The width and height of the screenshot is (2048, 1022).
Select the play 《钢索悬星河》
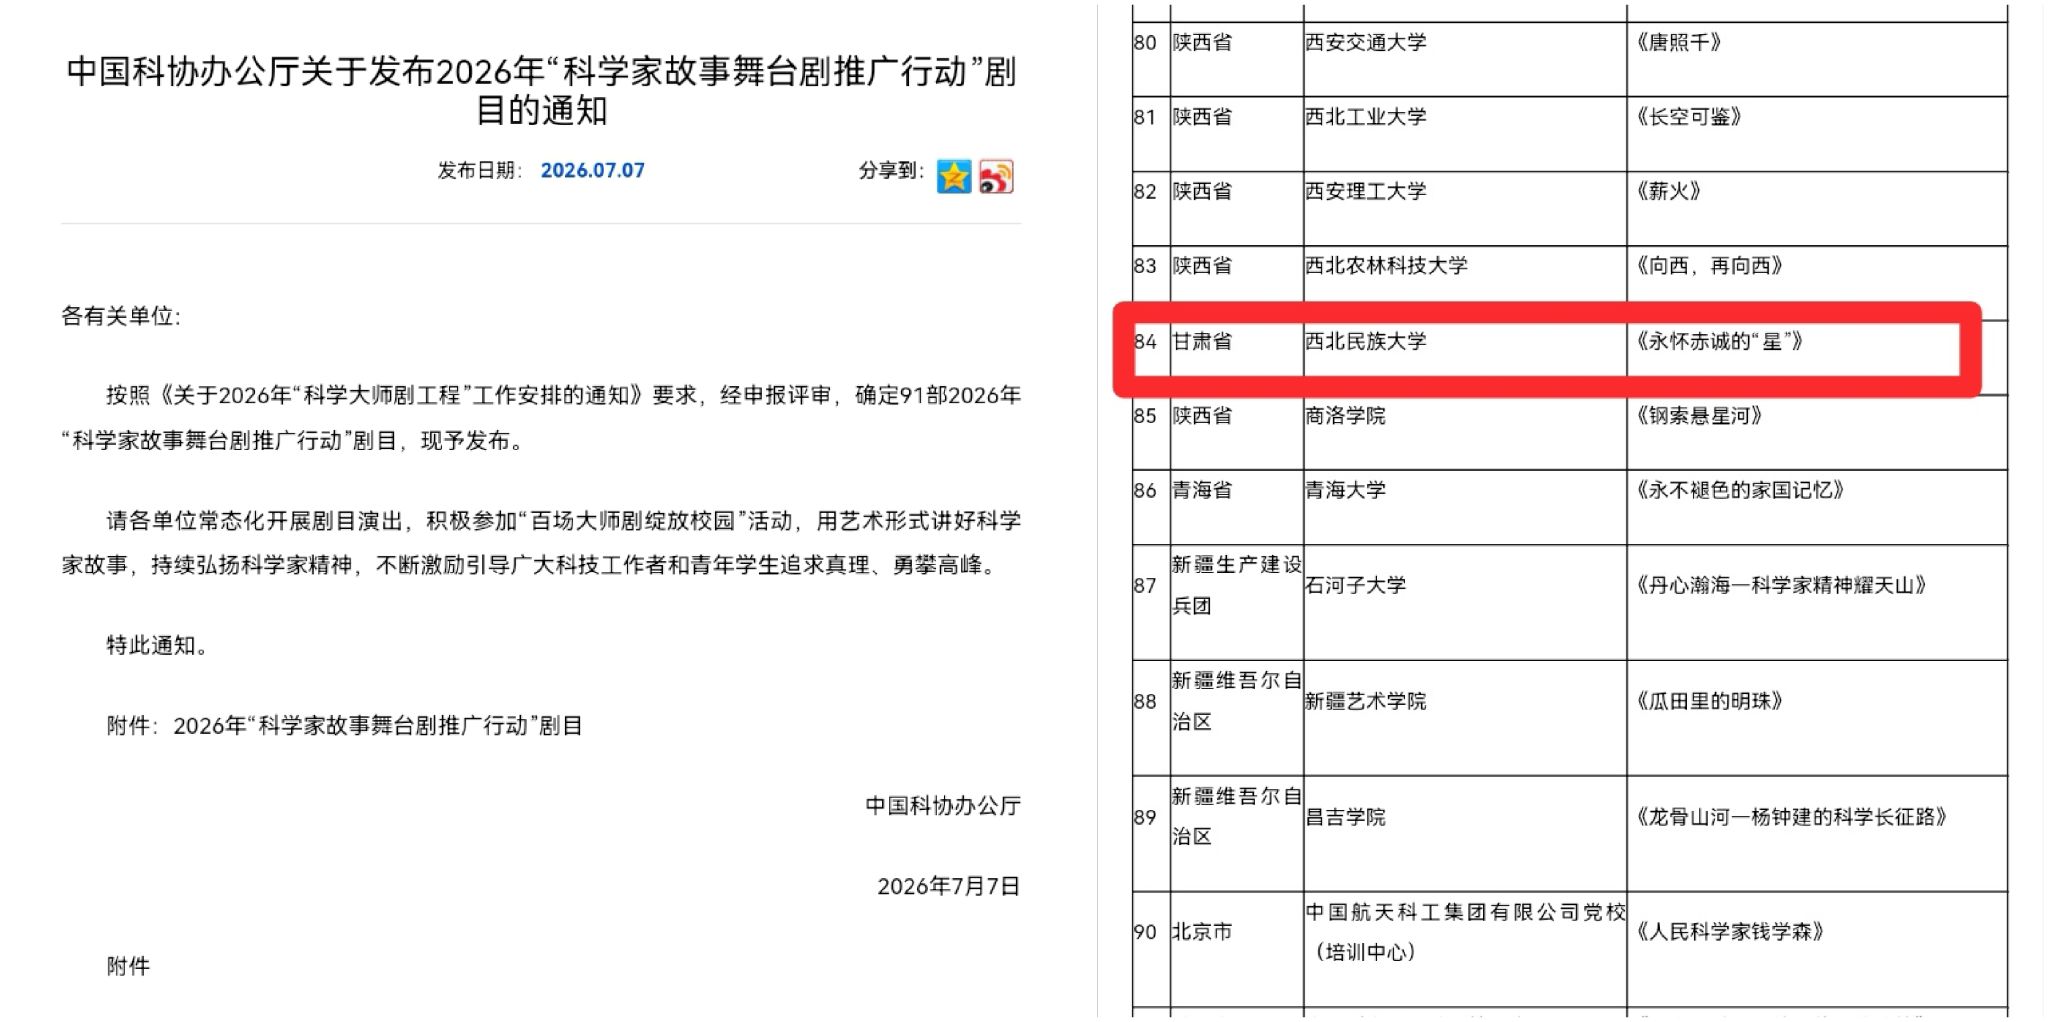pos(1698,416)
